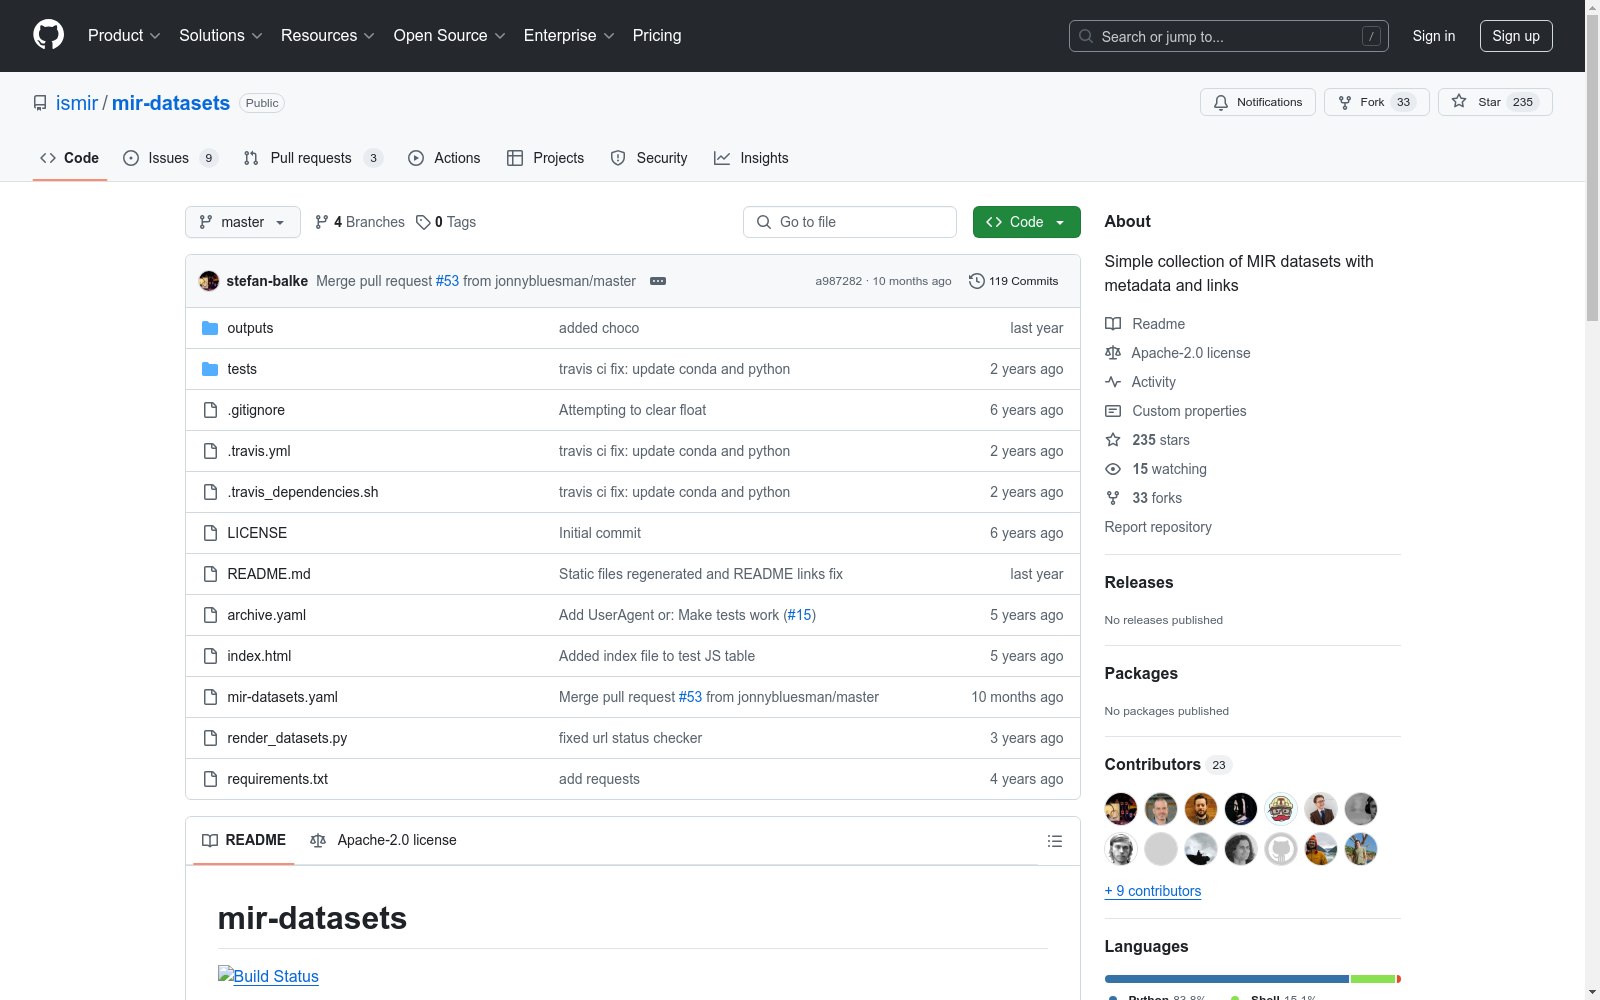
Task: Switch to the Issues tab
Action: pos(170,158)
